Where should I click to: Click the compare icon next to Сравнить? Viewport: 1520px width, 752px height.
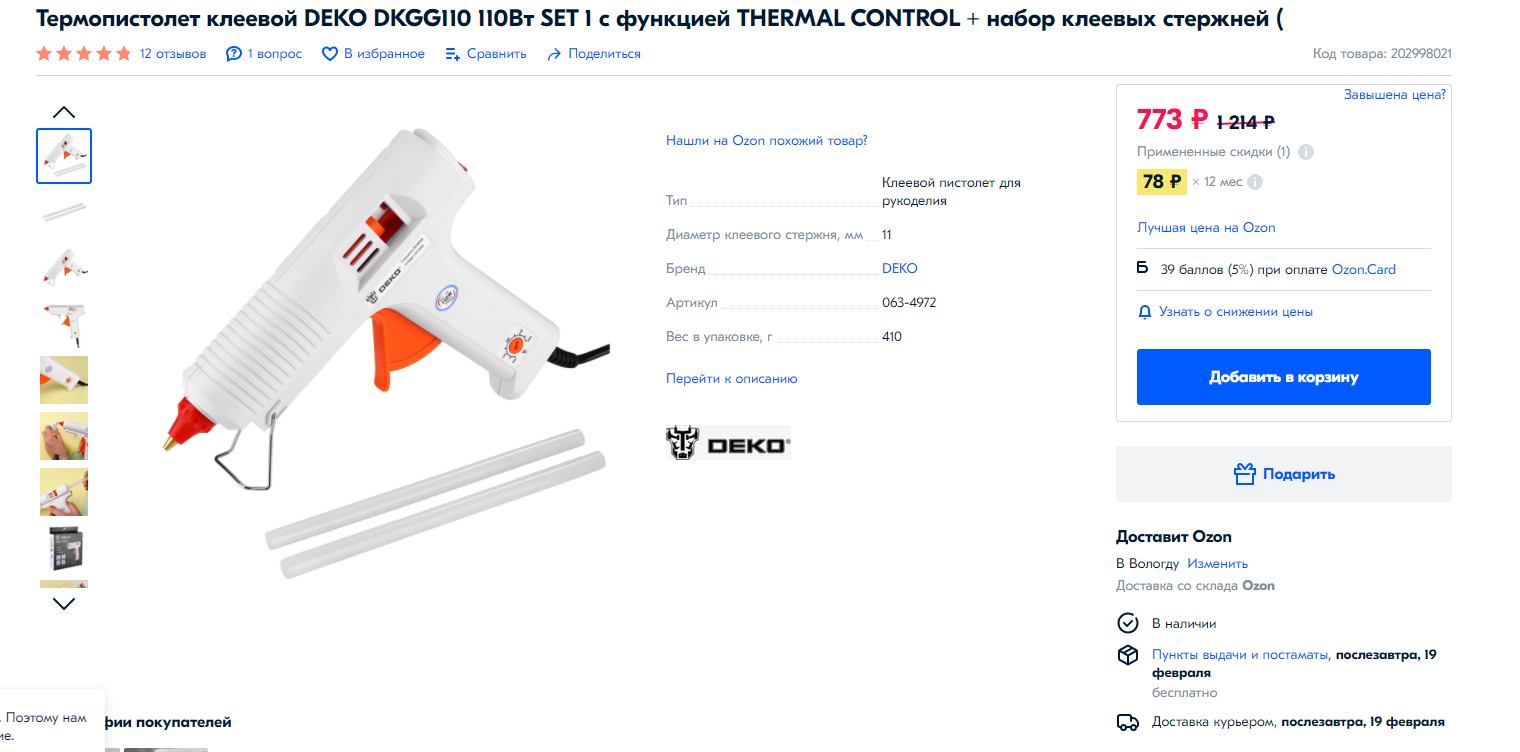[x=453, y=54]
